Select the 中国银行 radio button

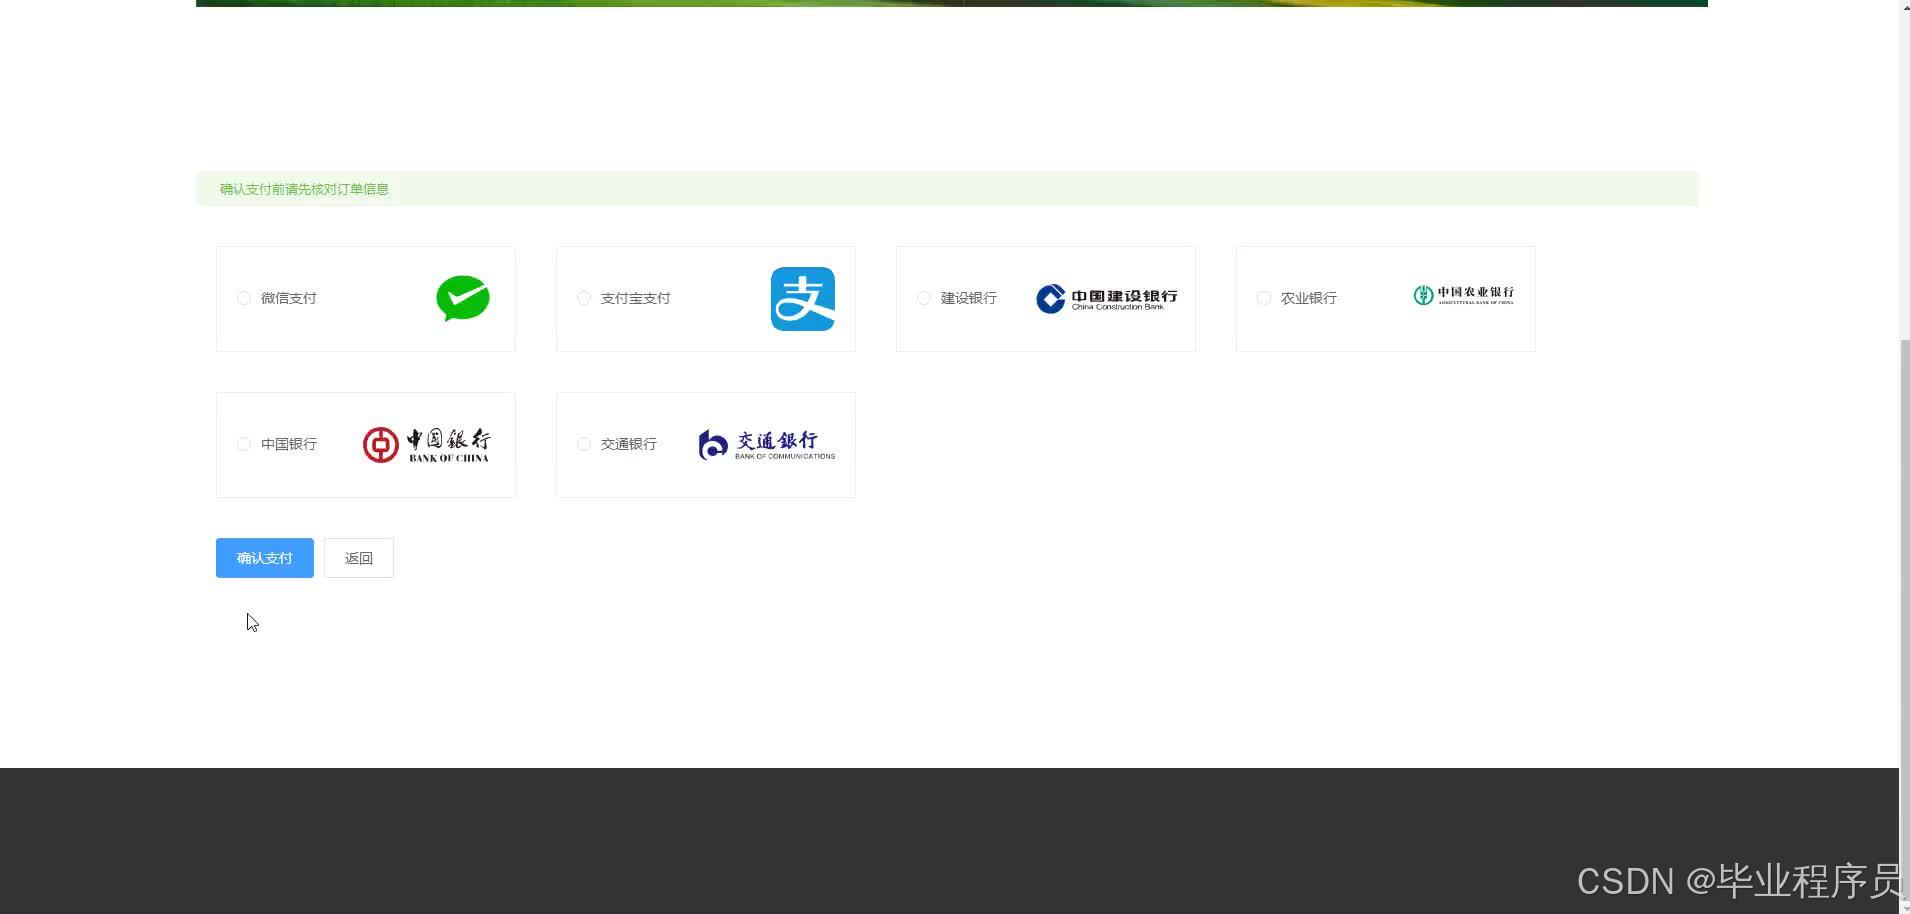[x=244, y=444]
